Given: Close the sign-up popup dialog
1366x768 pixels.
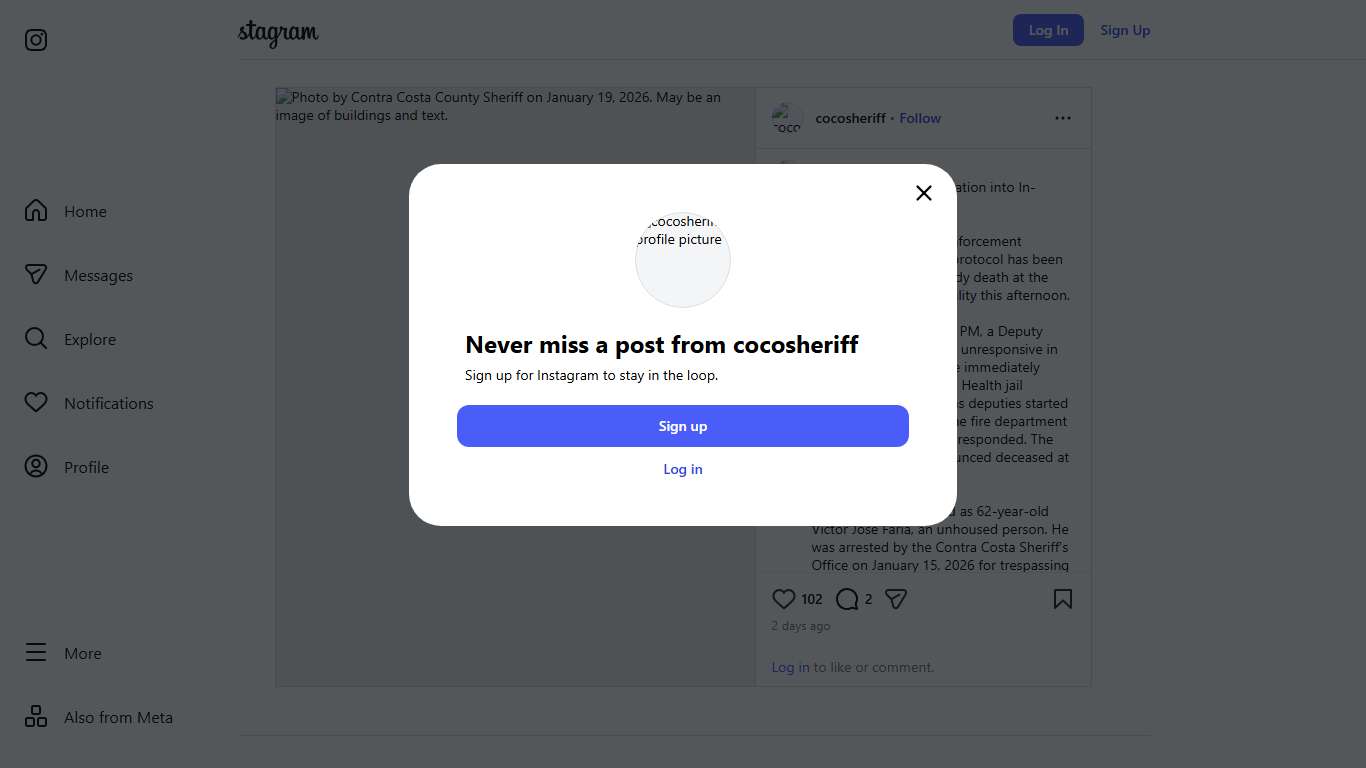Looking at the screenshot, I should [924, 193].
